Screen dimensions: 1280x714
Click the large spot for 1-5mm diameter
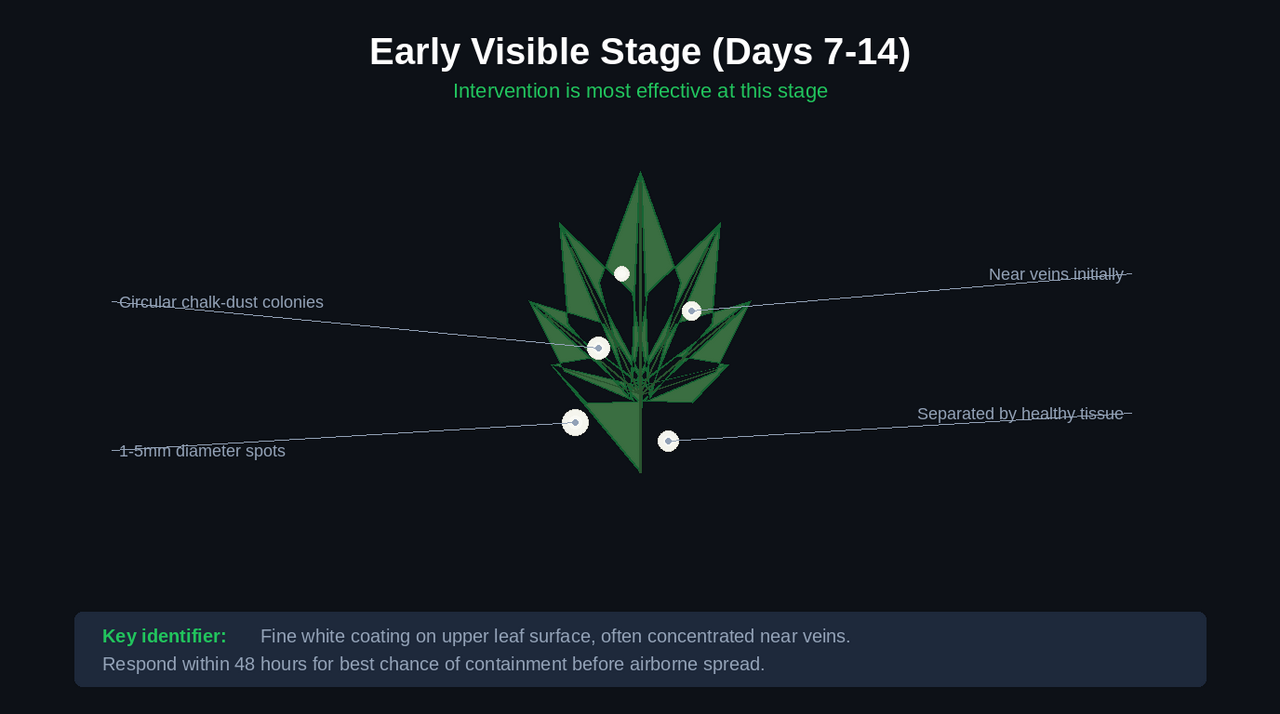point(575,423)
